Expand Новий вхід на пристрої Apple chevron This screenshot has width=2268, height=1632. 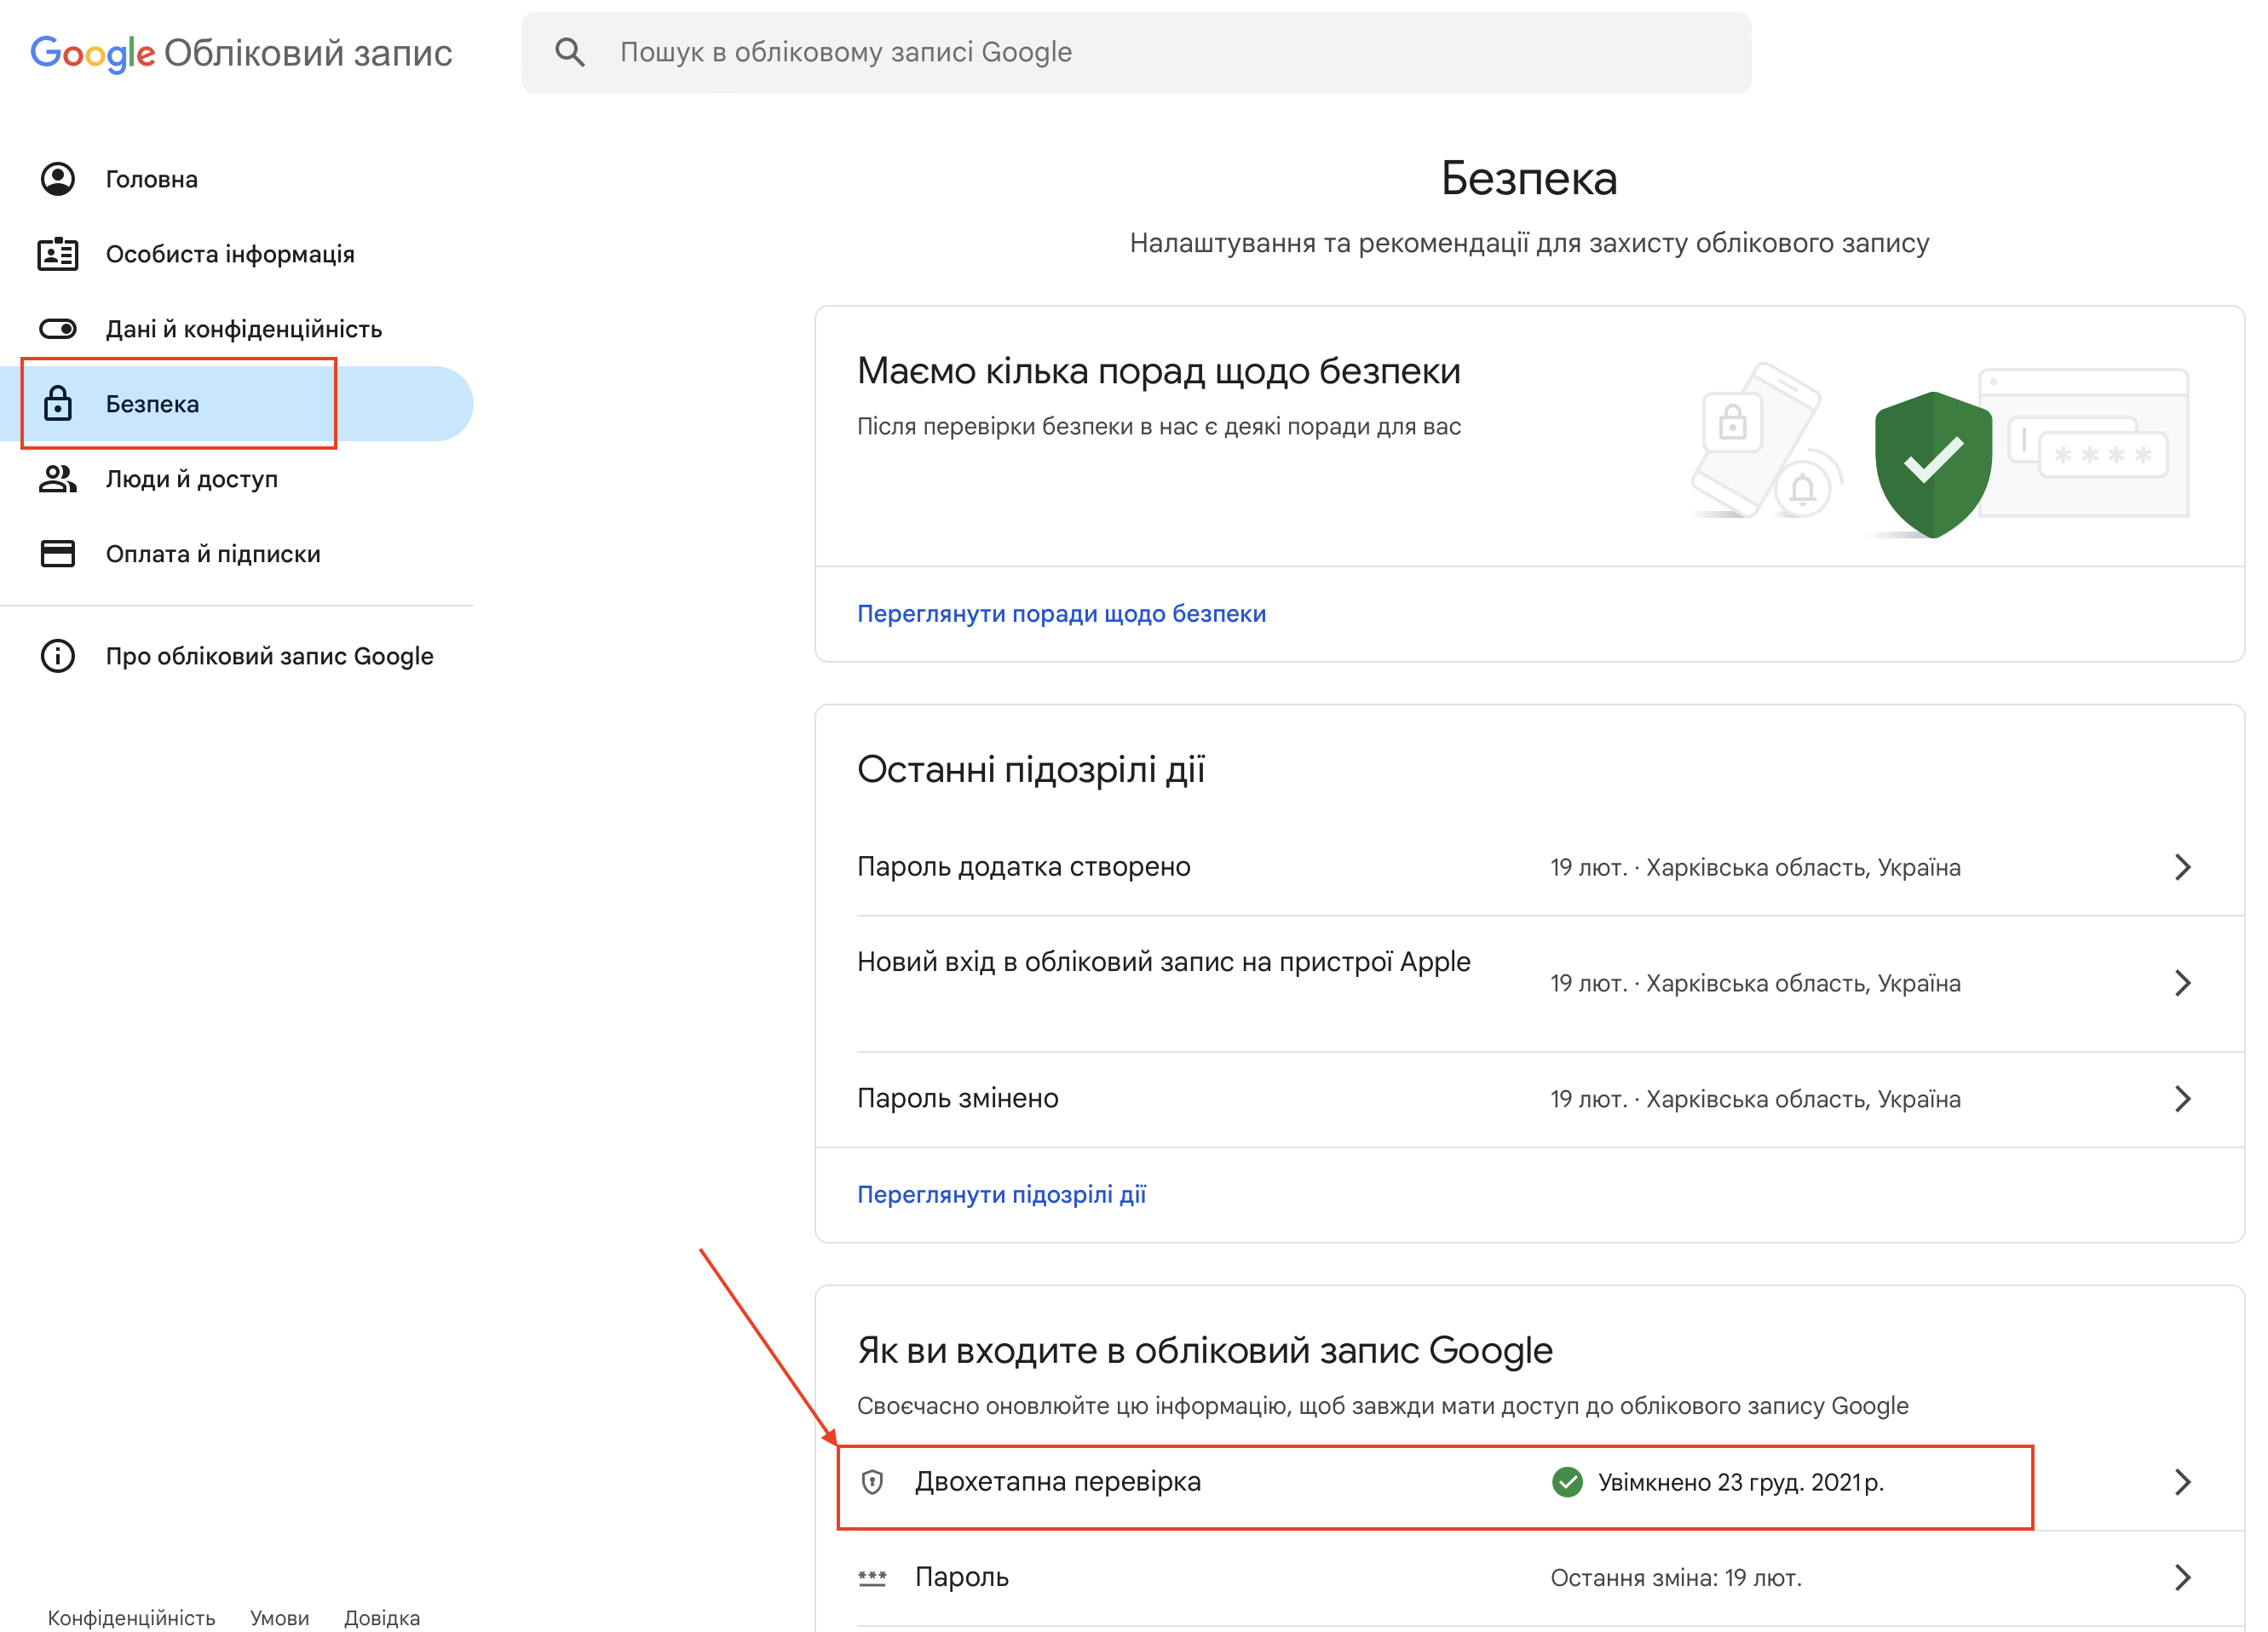click(2182, 983)
